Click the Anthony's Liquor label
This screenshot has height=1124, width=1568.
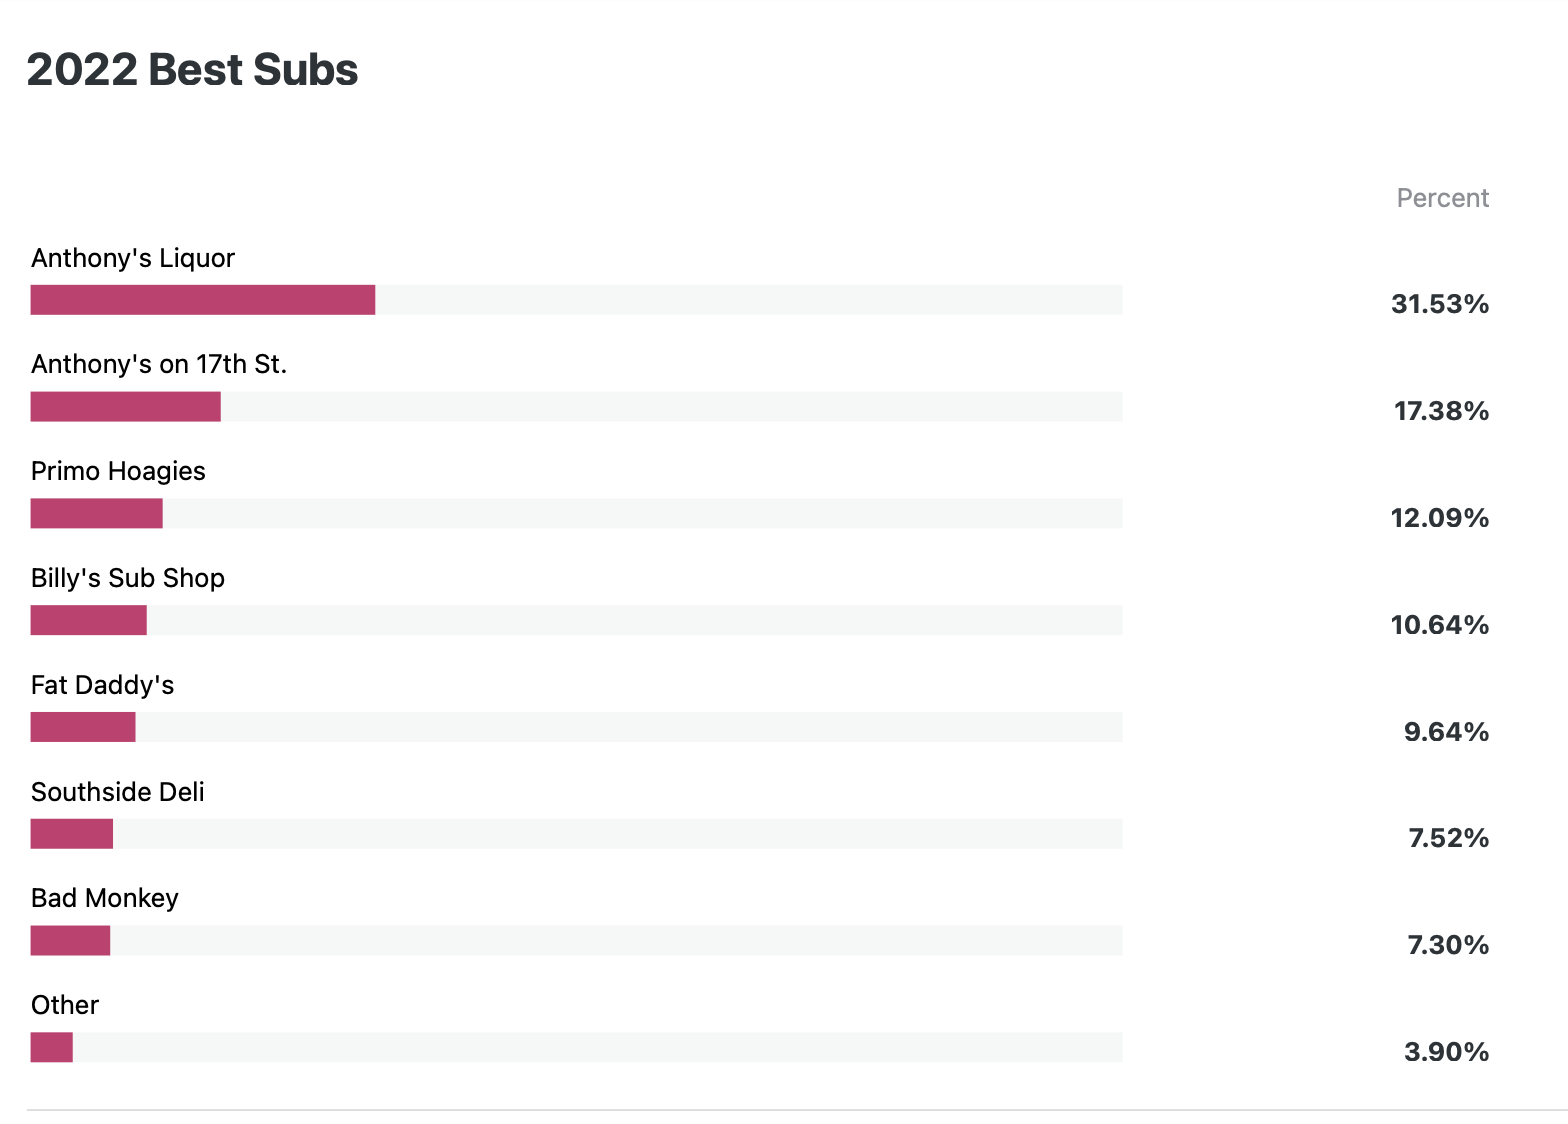(133, 258)
